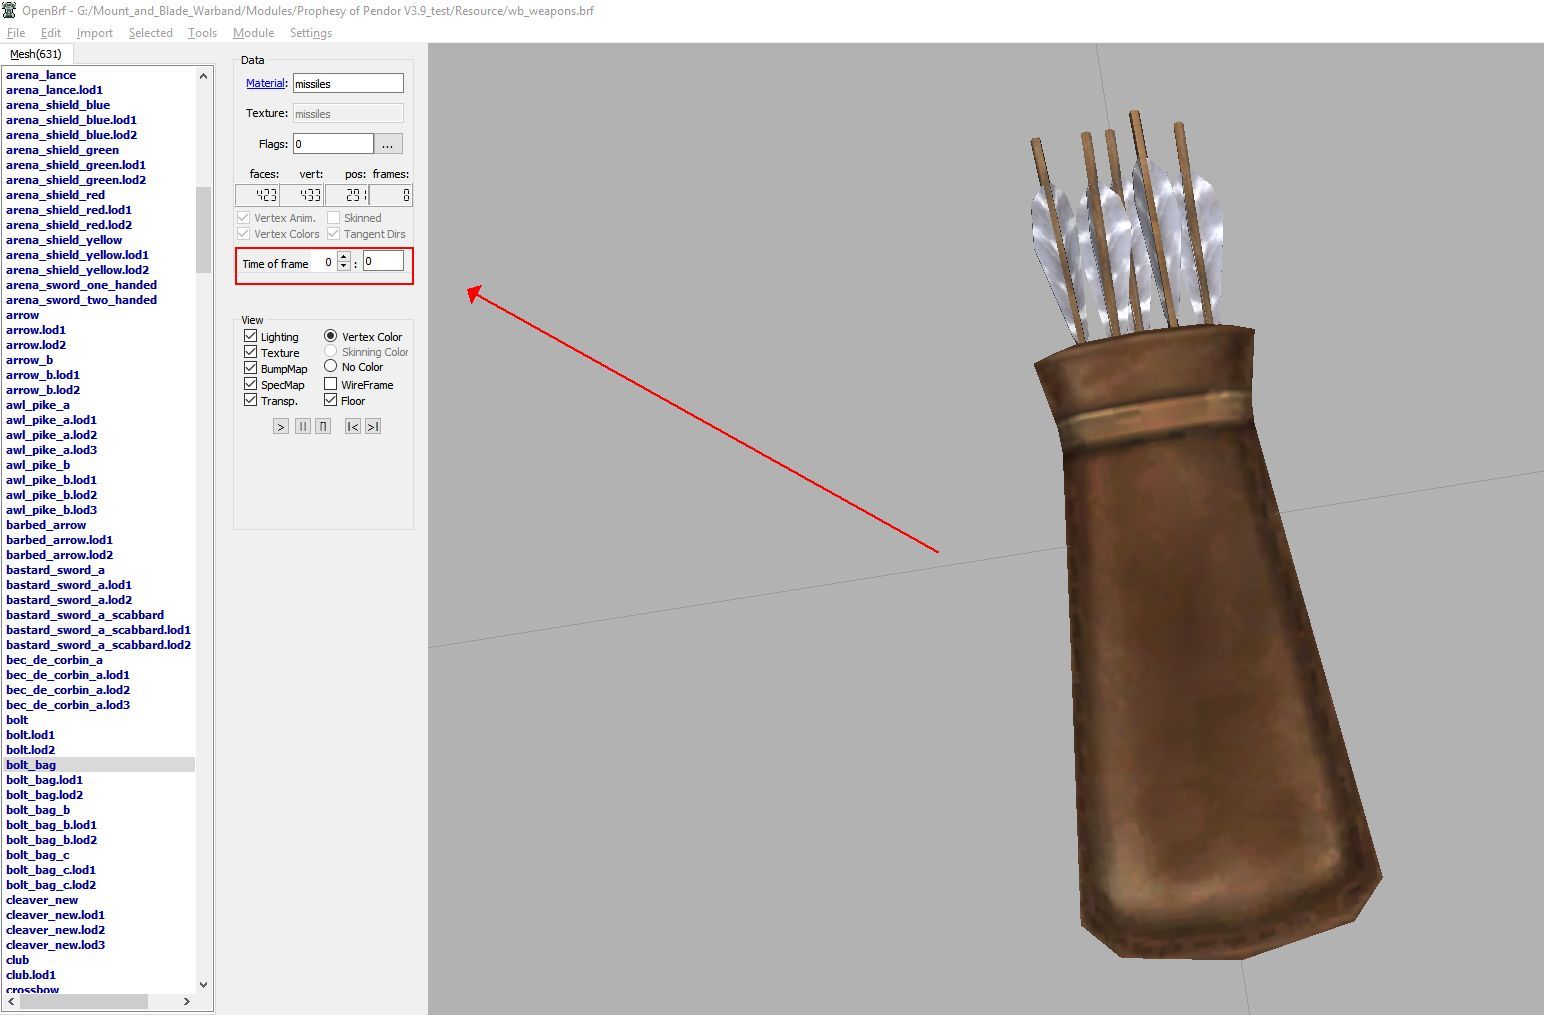Screen dimensions: 1544x1015
Task: Select the Vertex Color radio button
Action: click(331, 336)
